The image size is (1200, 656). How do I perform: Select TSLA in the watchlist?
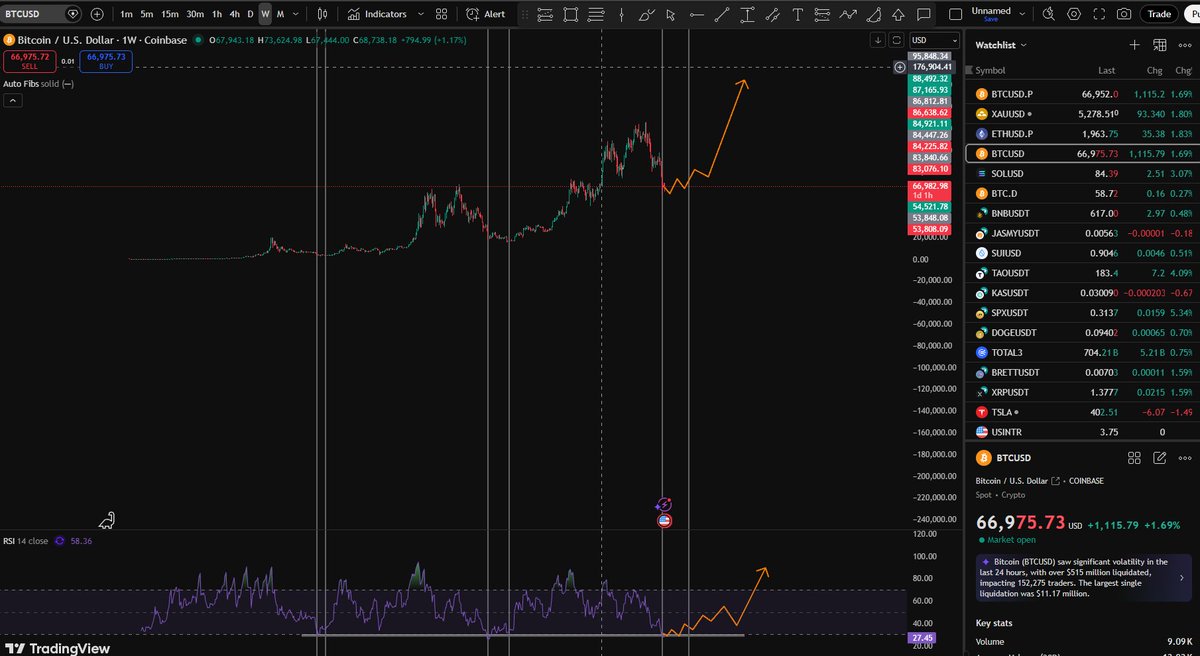(1080, 412)
